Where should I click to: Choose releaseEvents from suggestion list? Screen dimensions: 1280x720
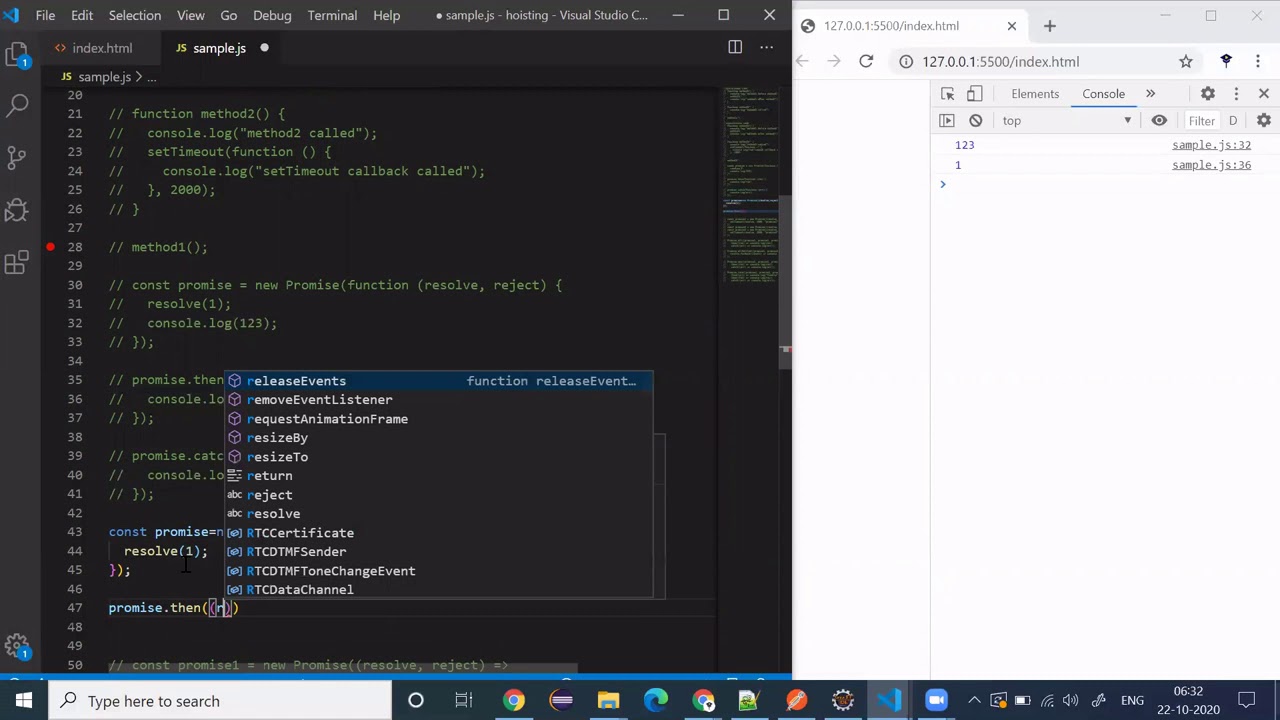point(439,381)
